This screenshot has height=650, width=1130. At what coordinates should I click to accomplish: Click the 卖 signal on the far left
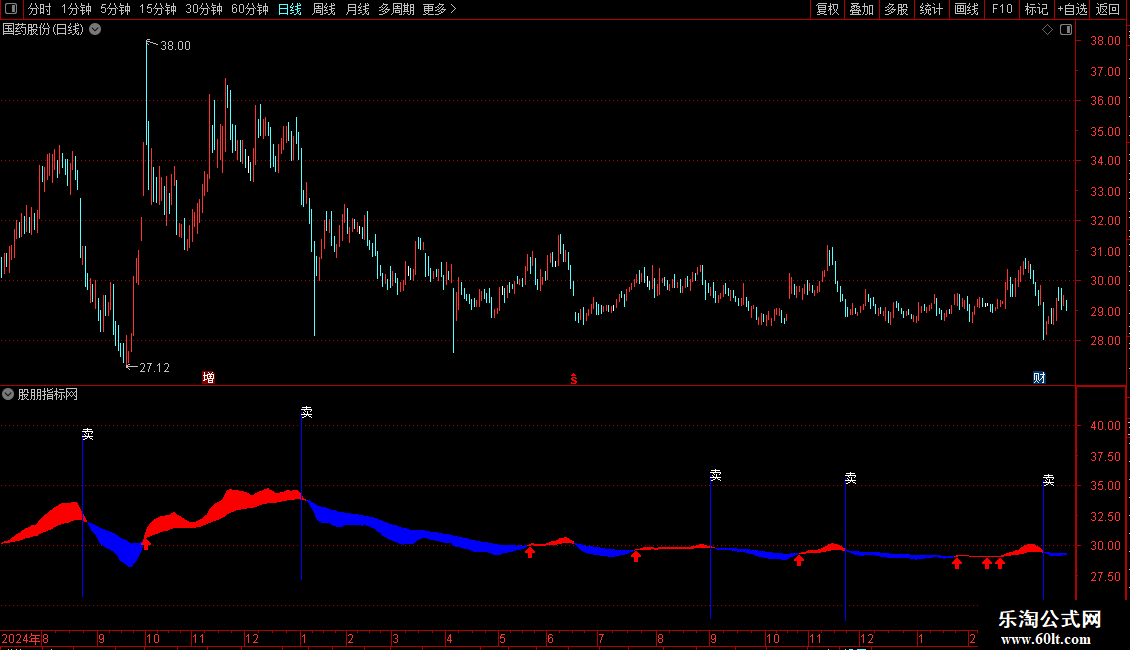pyautogui.click(x=87, y=435)
